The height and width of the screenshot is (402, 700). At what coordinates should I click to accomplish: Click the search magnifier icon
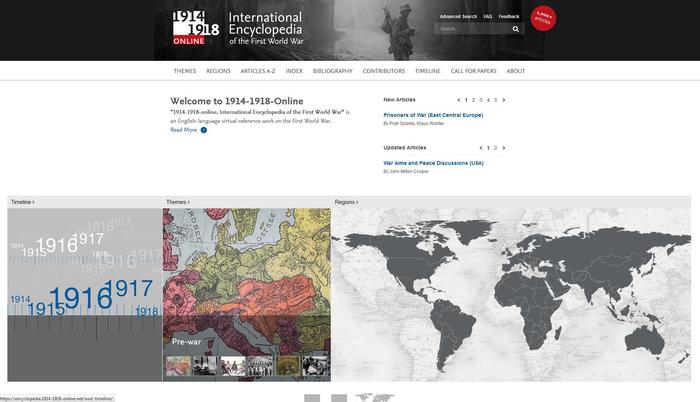516,29
